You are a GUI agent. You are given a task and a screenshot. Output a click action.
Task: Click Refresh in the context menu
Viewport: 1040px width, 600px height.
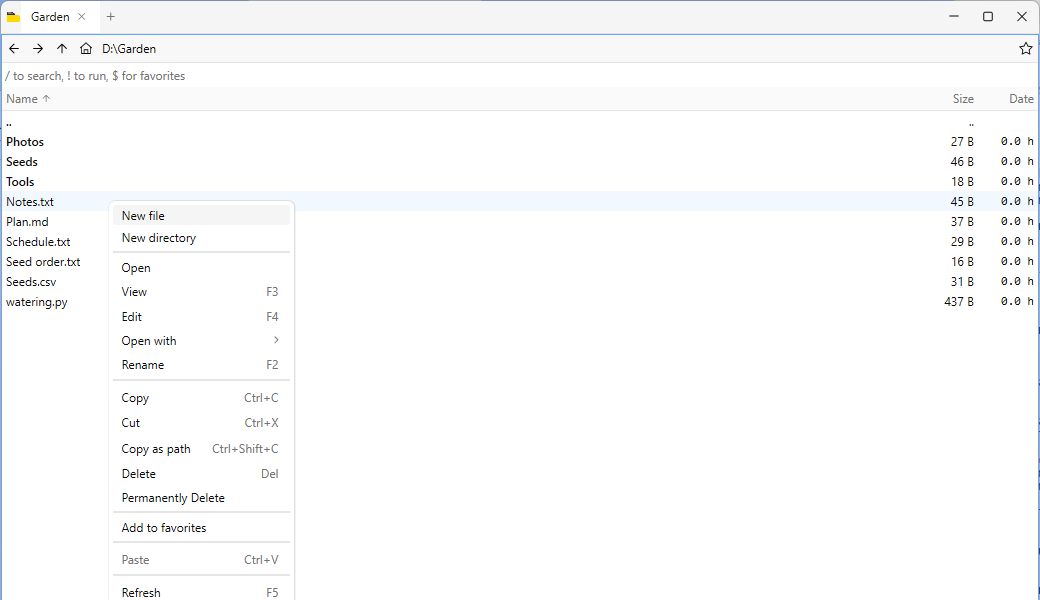click(202, 592)
